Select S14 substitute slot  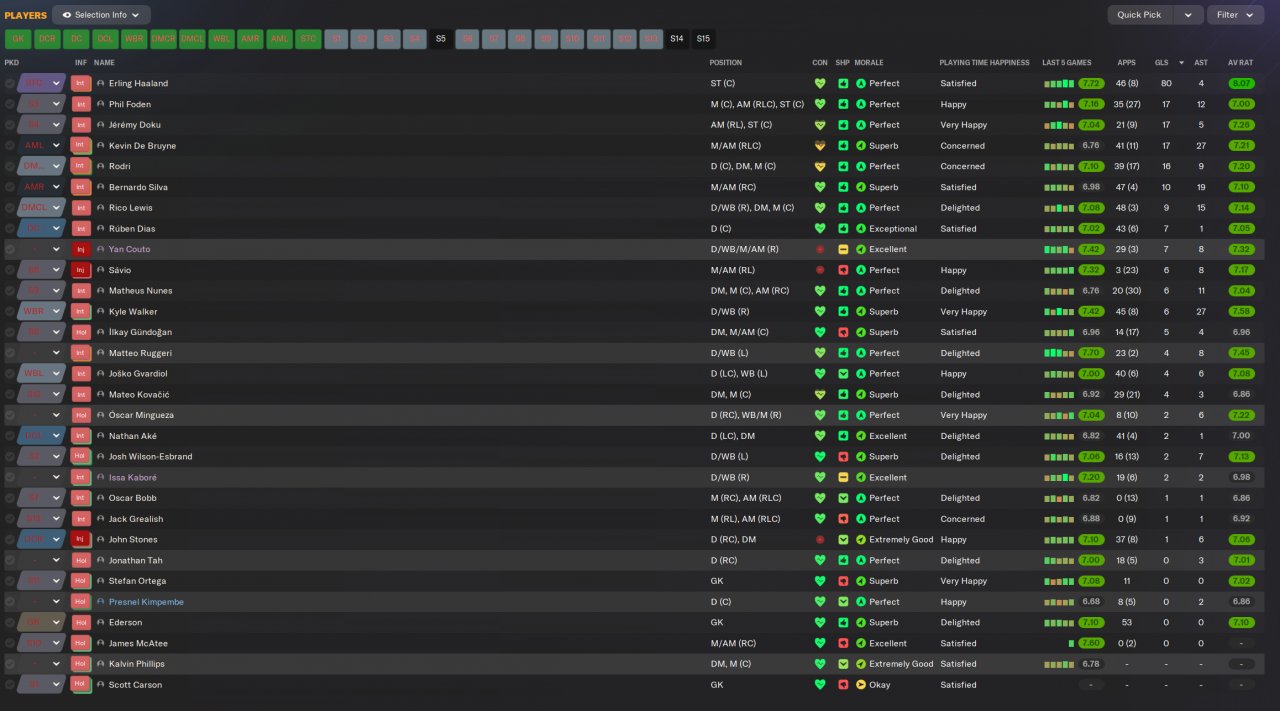[x=677, y=39]
